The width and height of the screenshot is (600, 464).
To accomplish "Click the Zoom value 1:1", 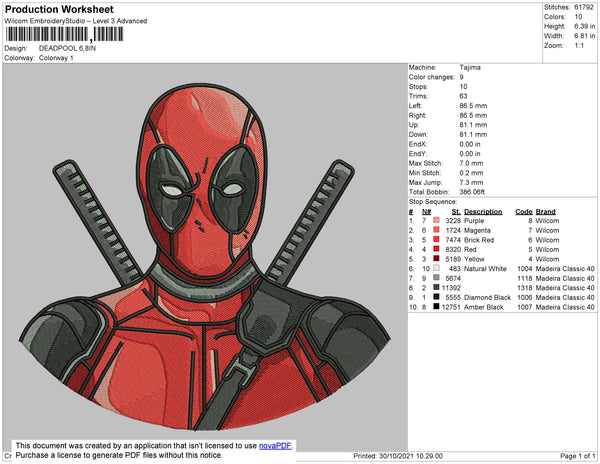I will pos(579,46).
